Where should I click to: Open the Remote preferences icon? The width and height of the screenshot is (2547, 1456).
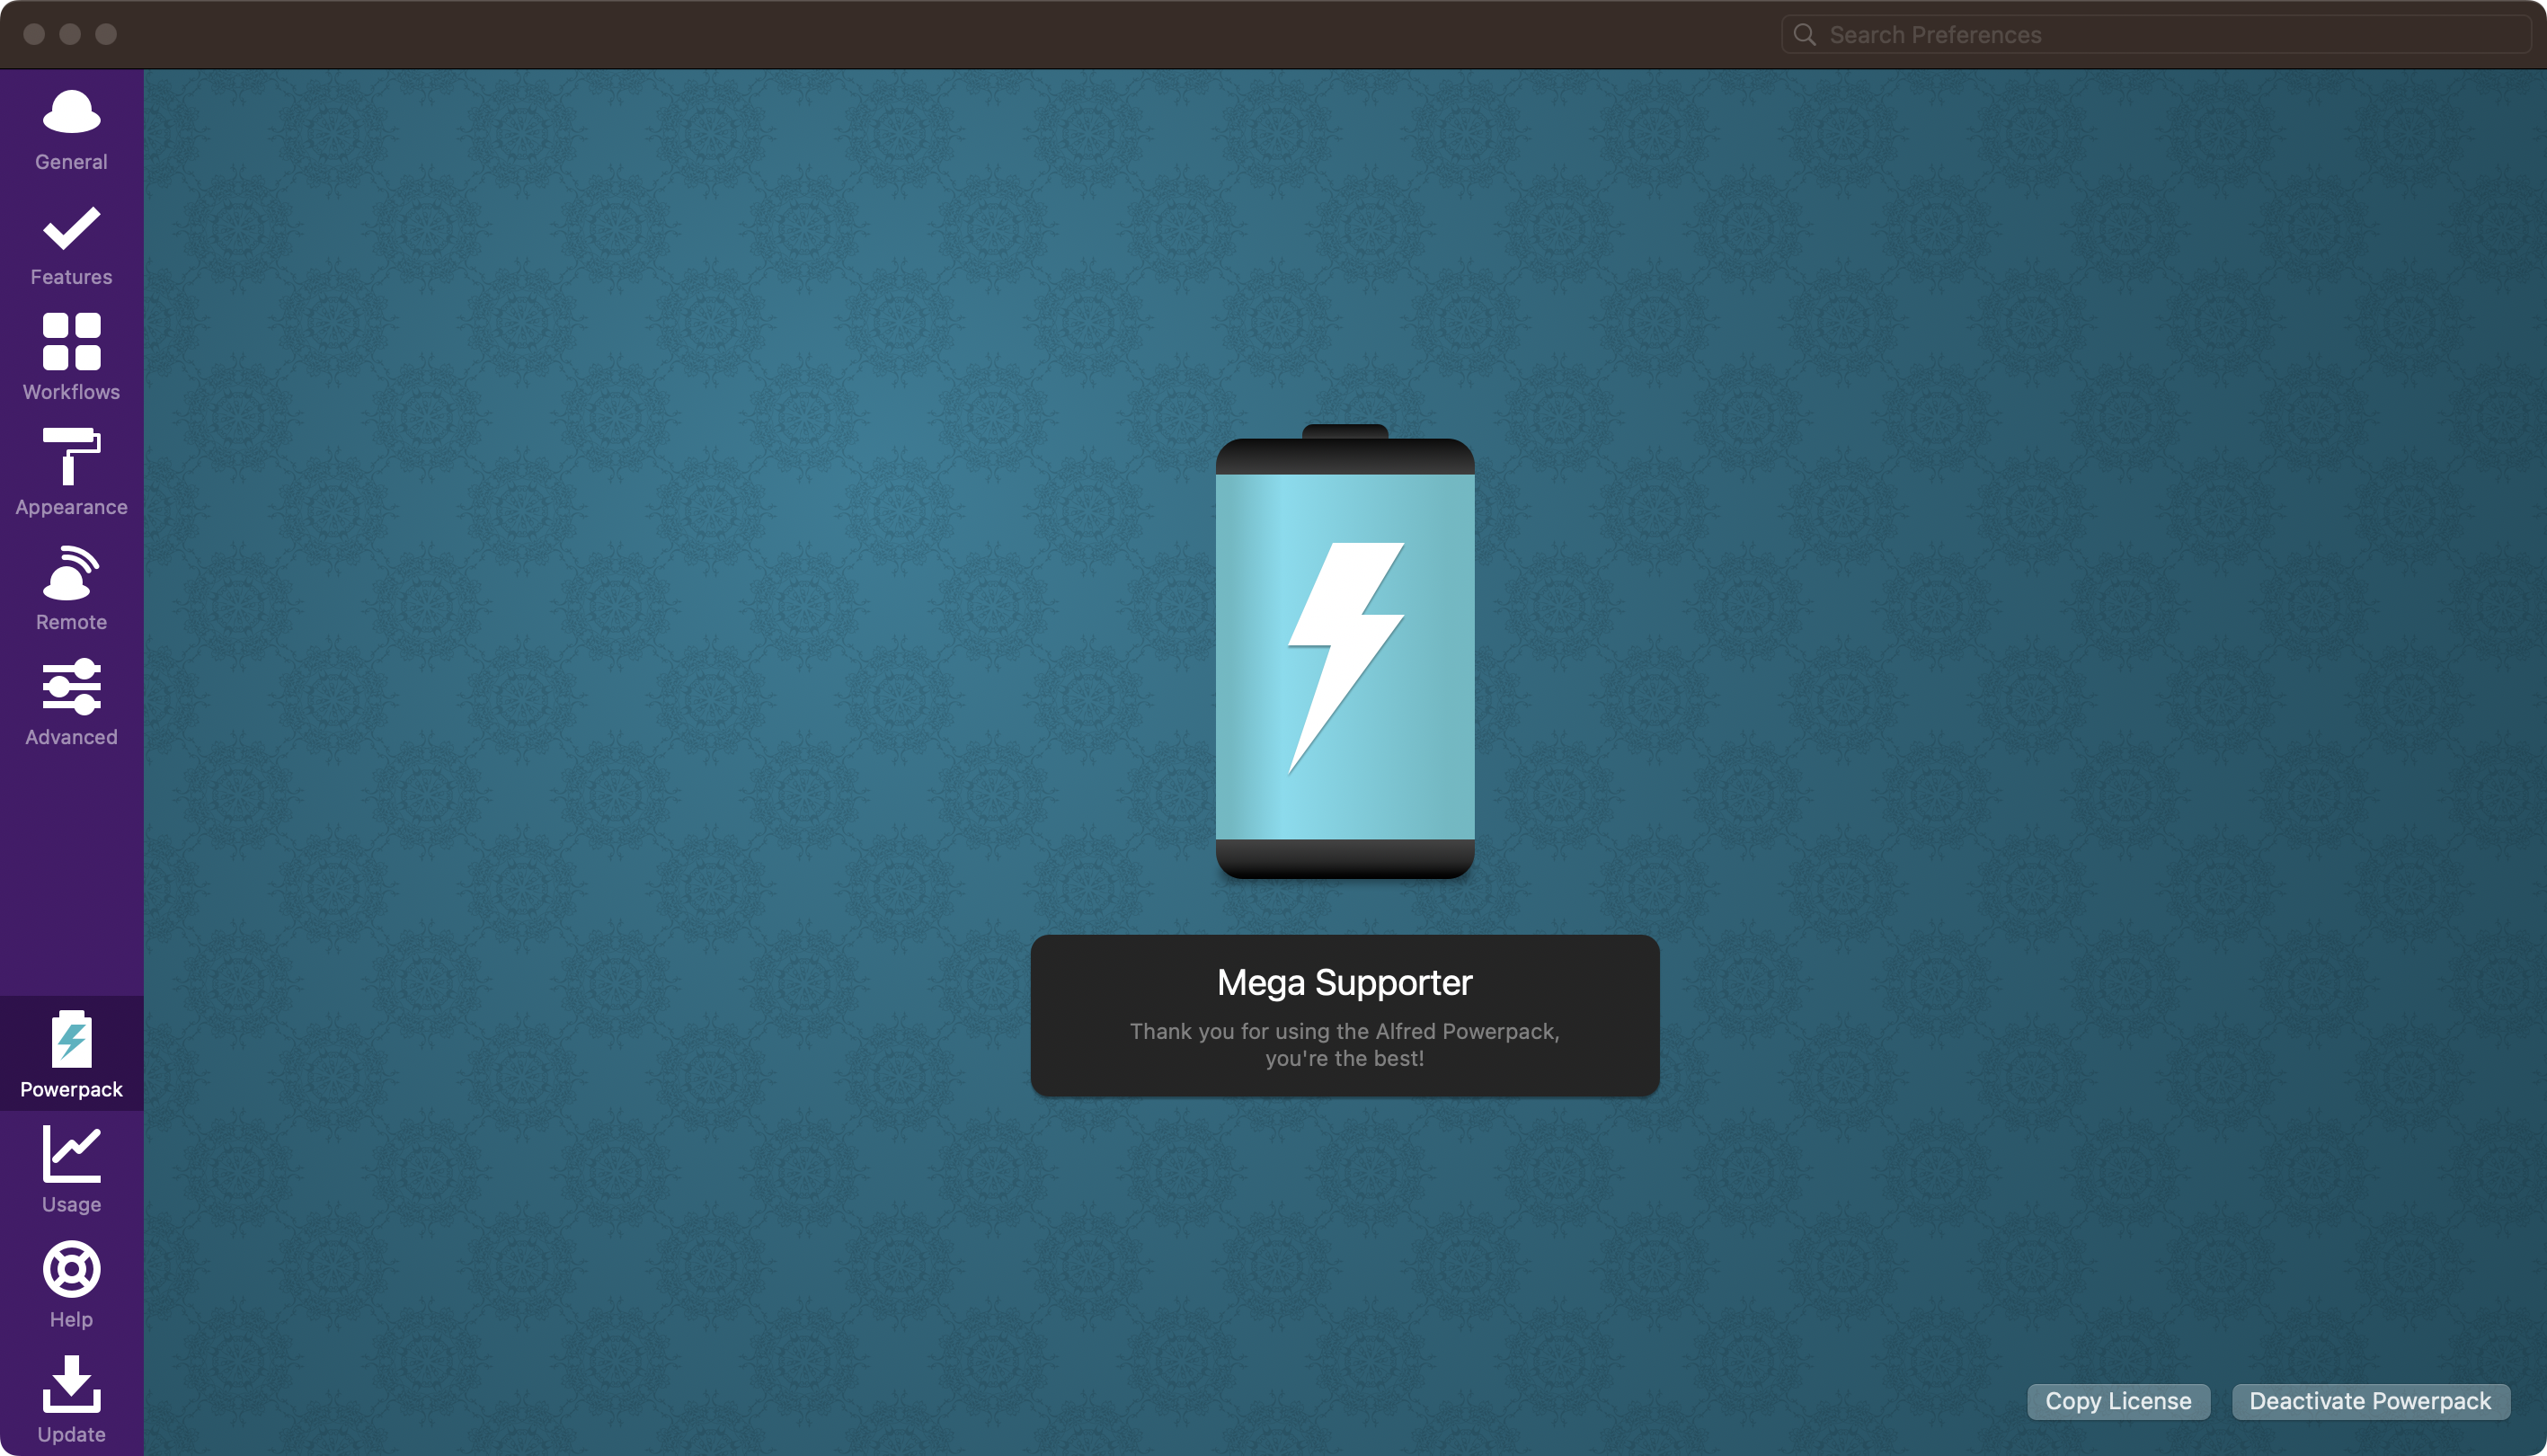pos(71,573)
